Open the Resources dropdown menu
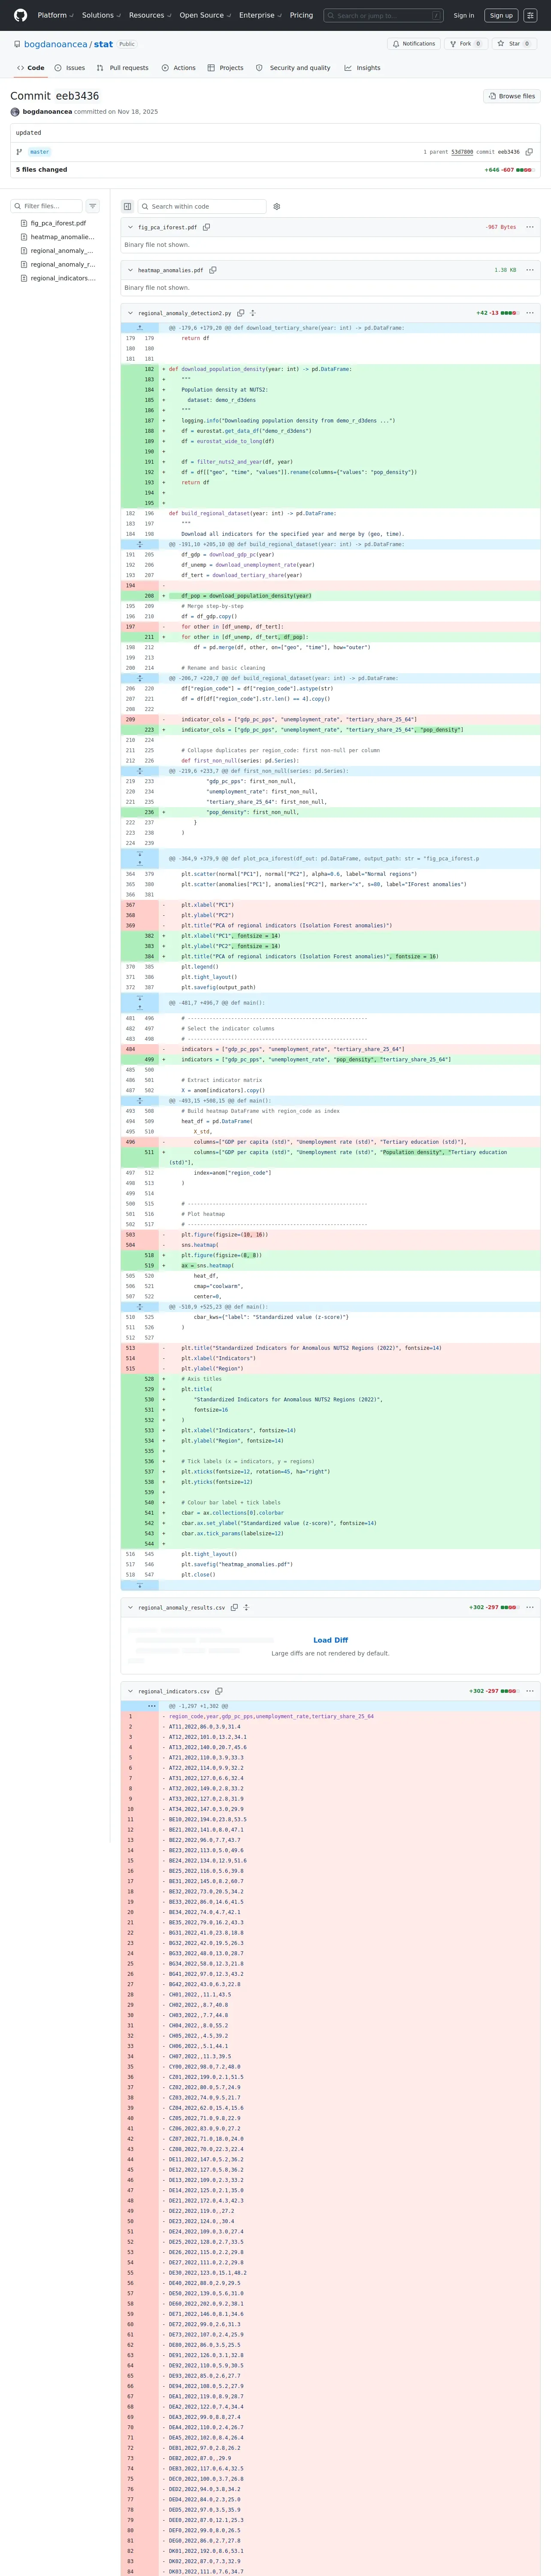551x2576 pixels. [150, 15]
